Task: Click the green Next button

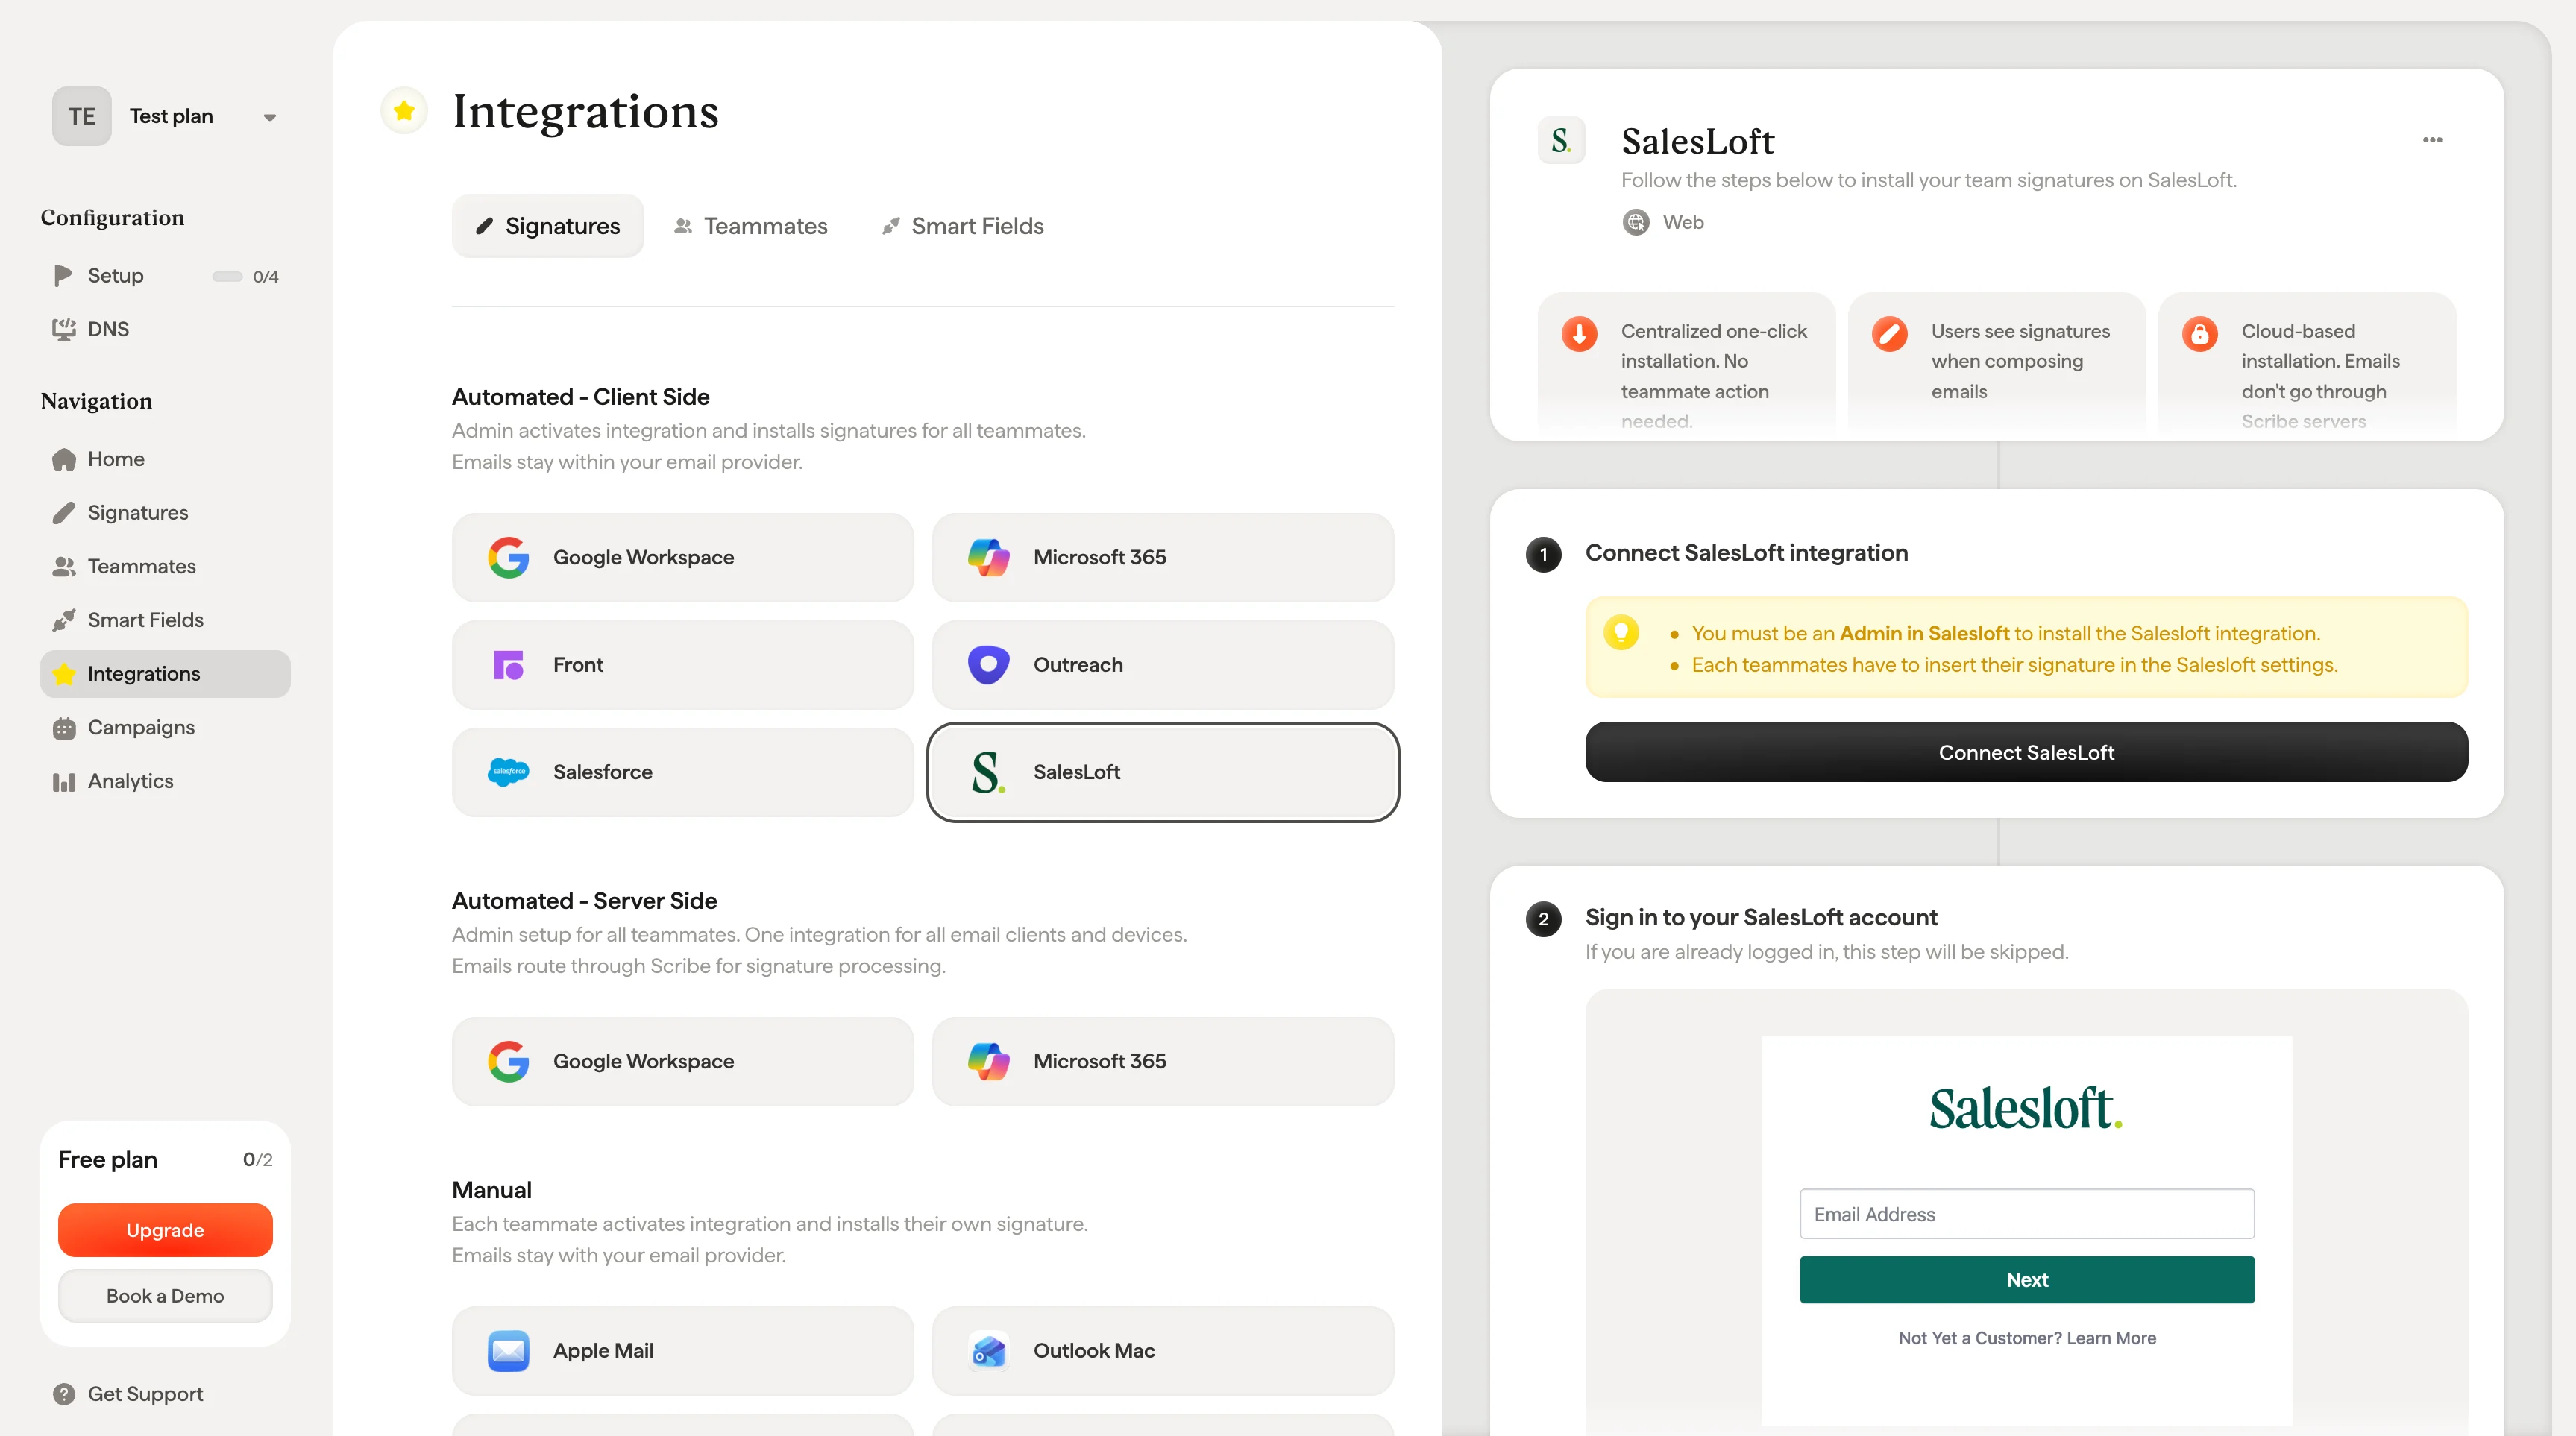Action: [x=2026, y=1280]
